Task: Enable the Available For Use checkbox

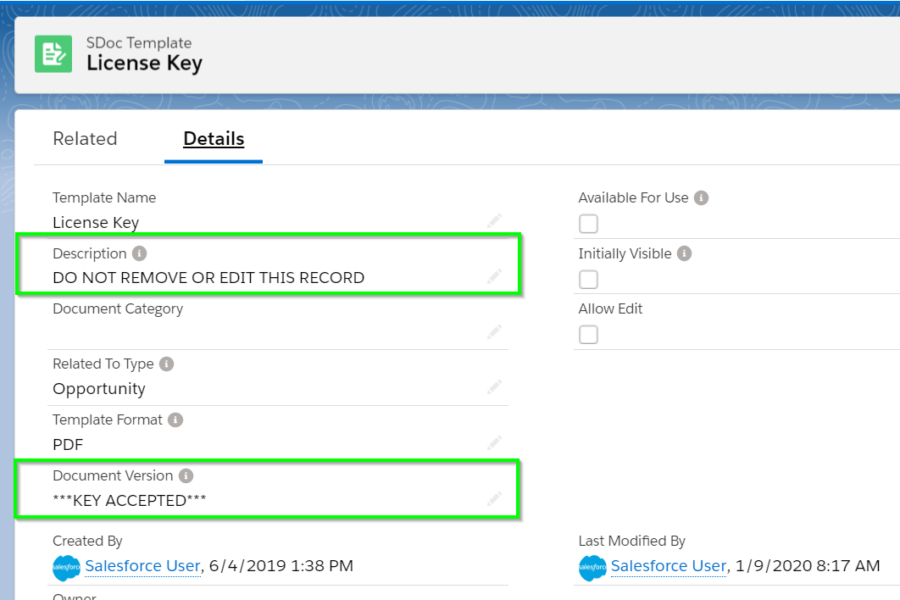Action: coord(588,223)
